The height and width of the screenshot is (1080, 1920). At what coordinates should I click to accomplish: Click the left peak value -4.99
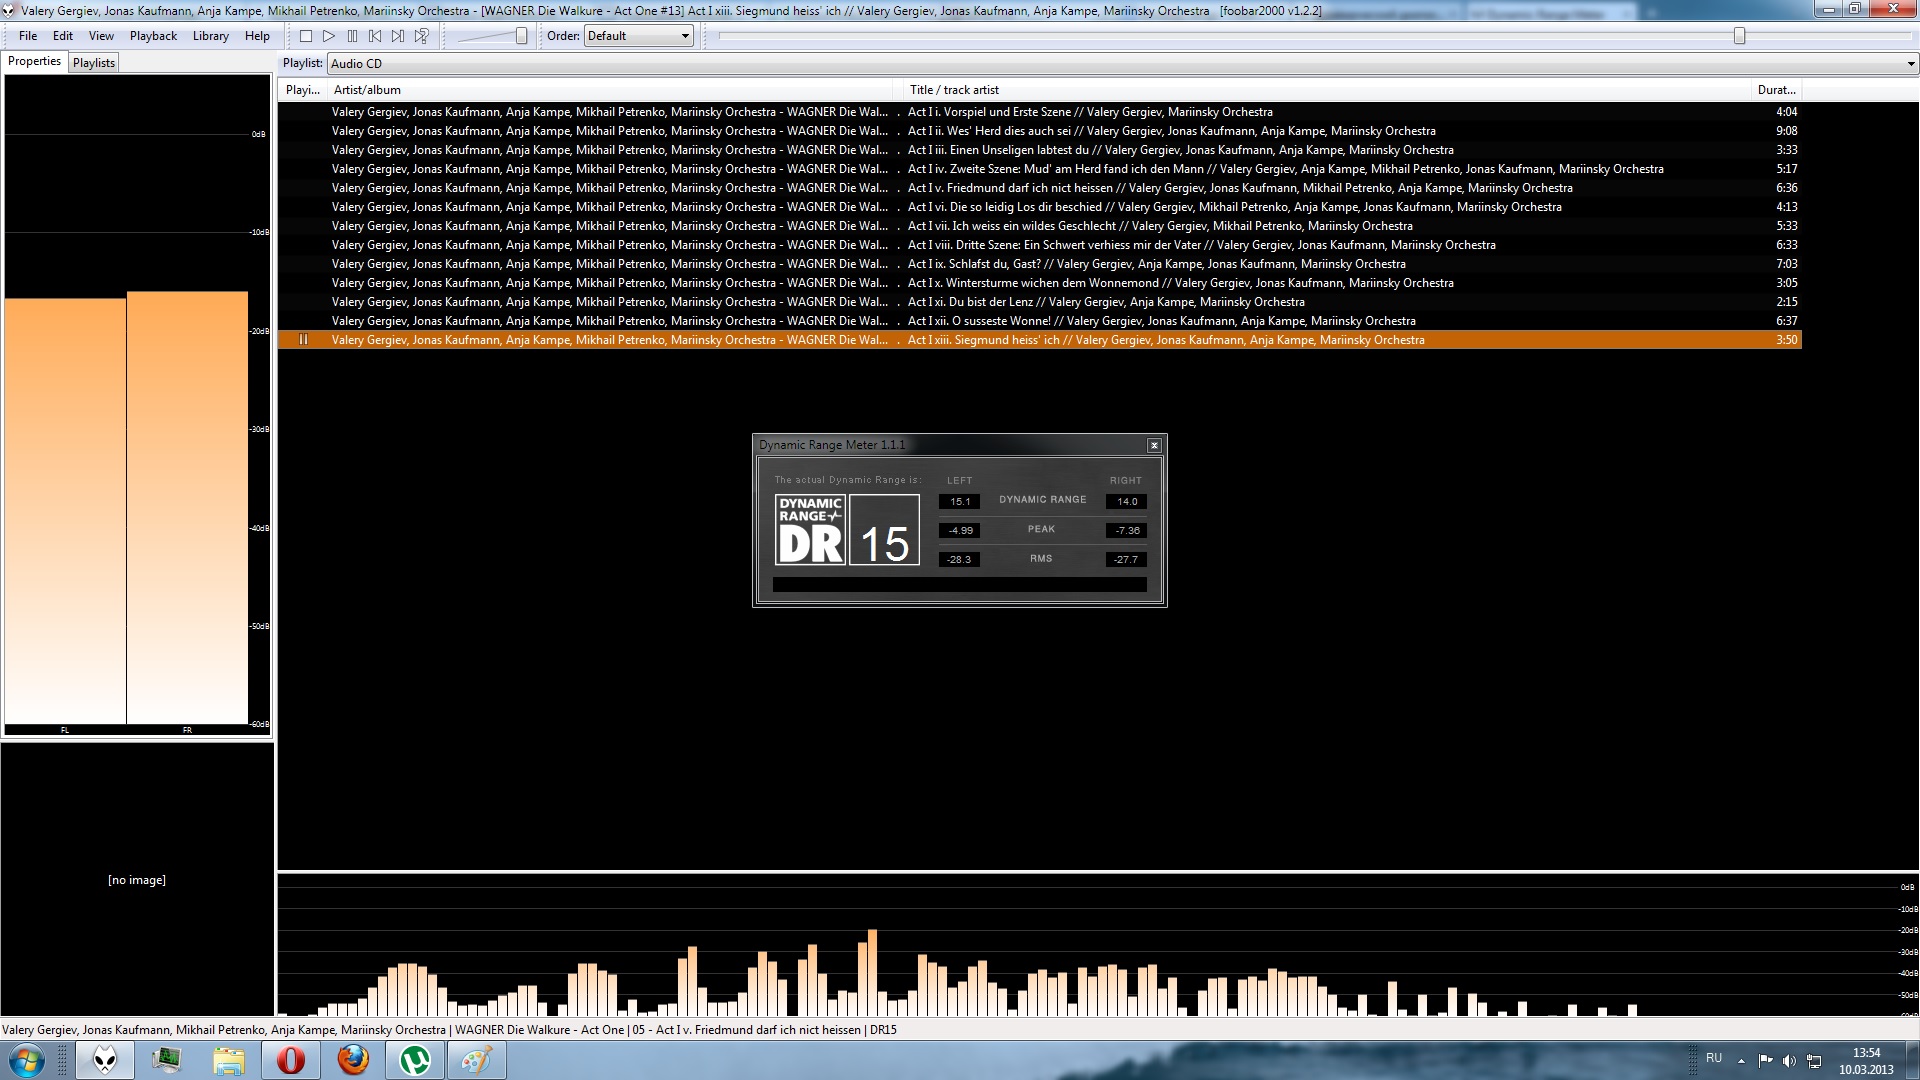coord(960,531)
